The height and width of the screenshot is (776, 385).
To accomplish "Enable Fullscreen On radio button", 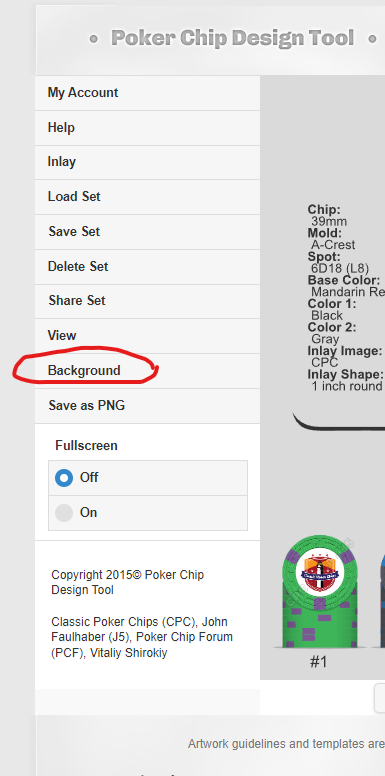I will [x=64, y=513].
